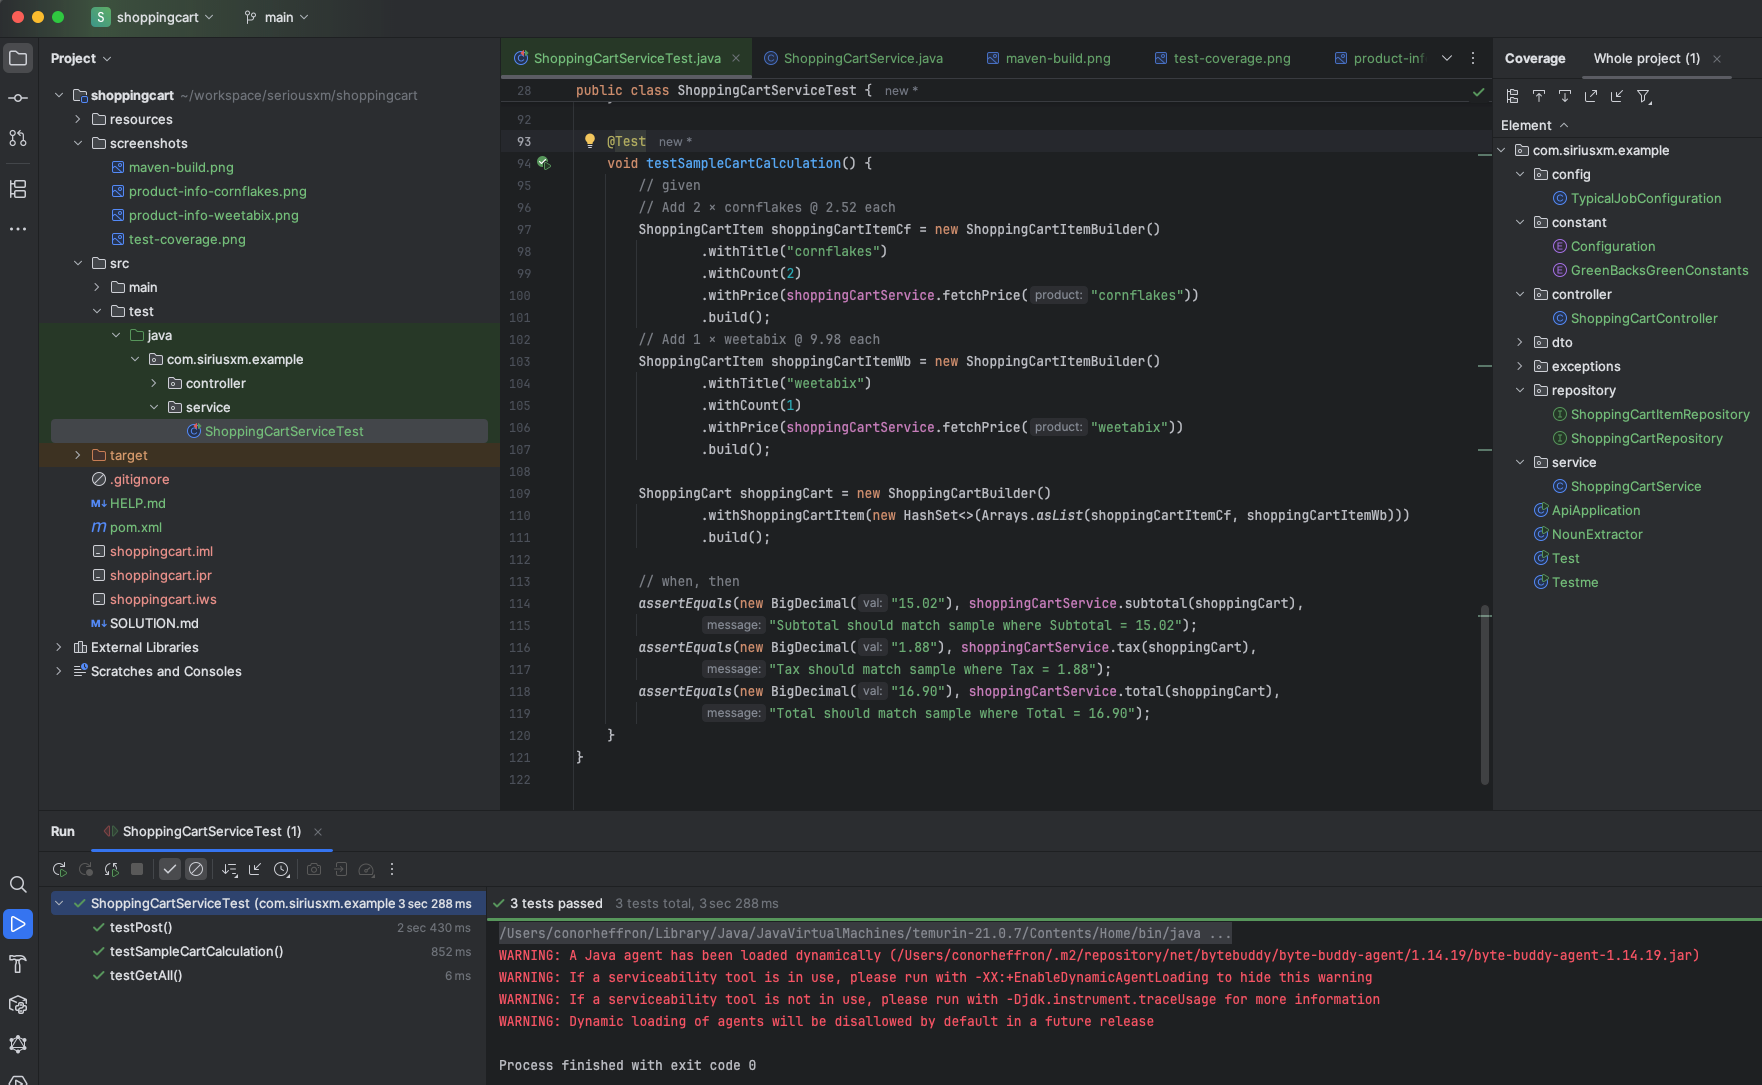Open test history clock icon
The width and height of the screenshot is (1762, 1085).
[x=282, y=870]
